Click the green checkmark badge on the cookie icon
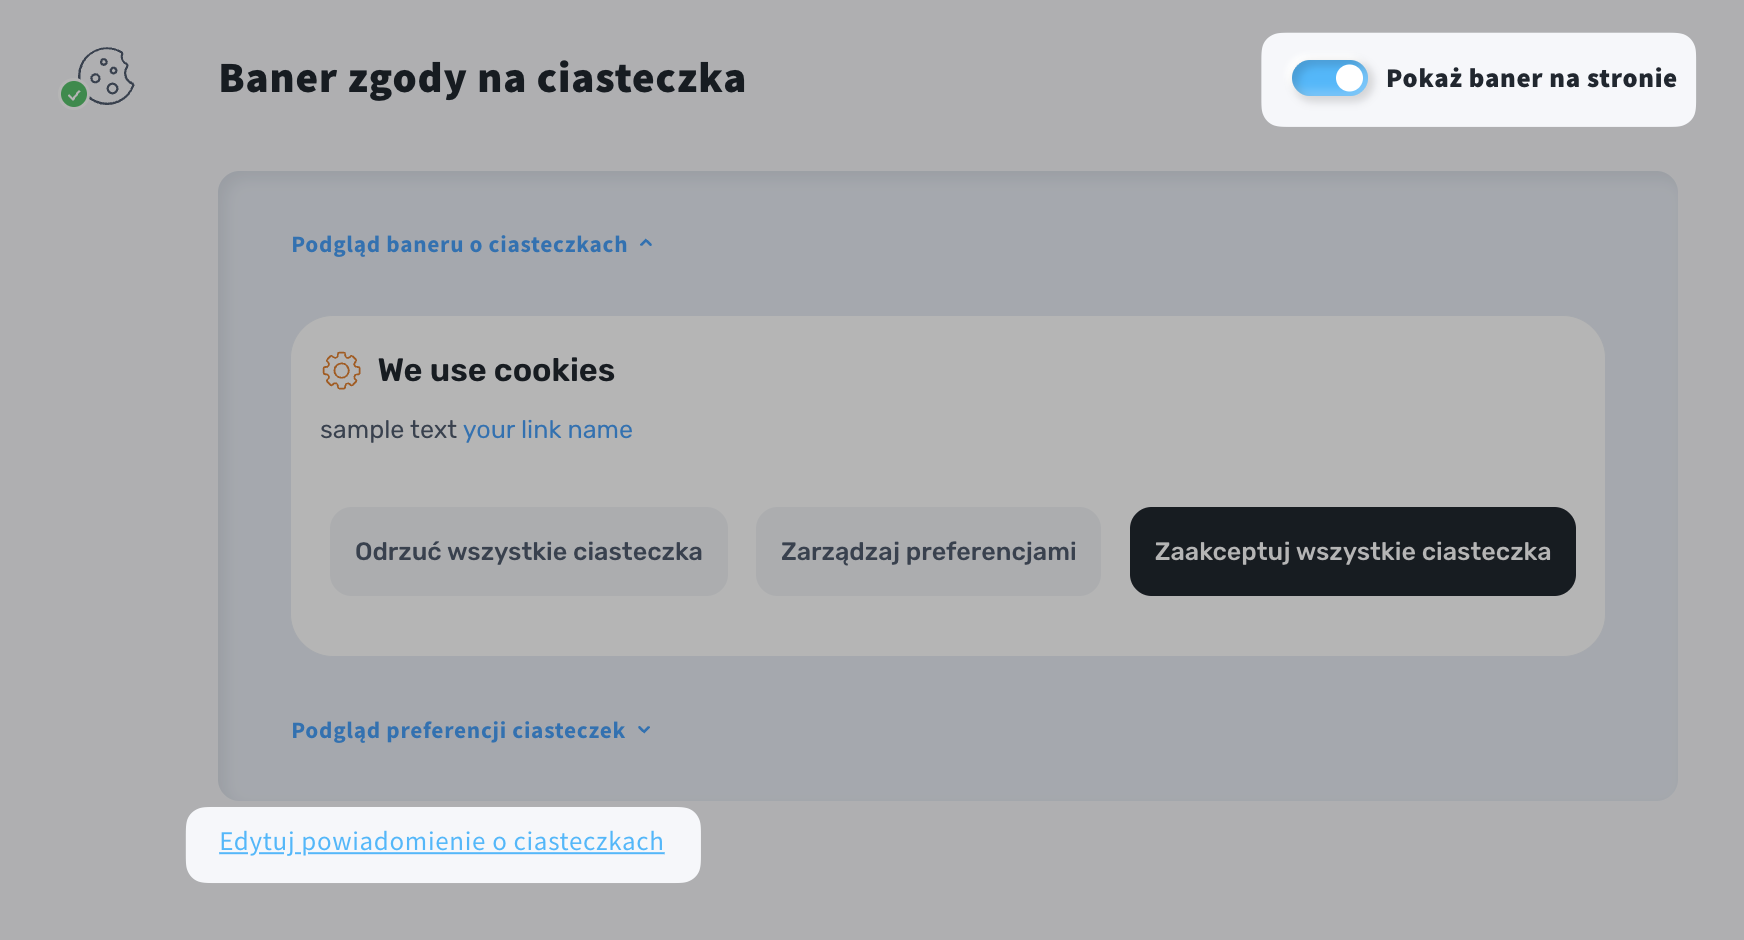The image size is (1744, 940). pyautogui.click(x=74, y=95)
